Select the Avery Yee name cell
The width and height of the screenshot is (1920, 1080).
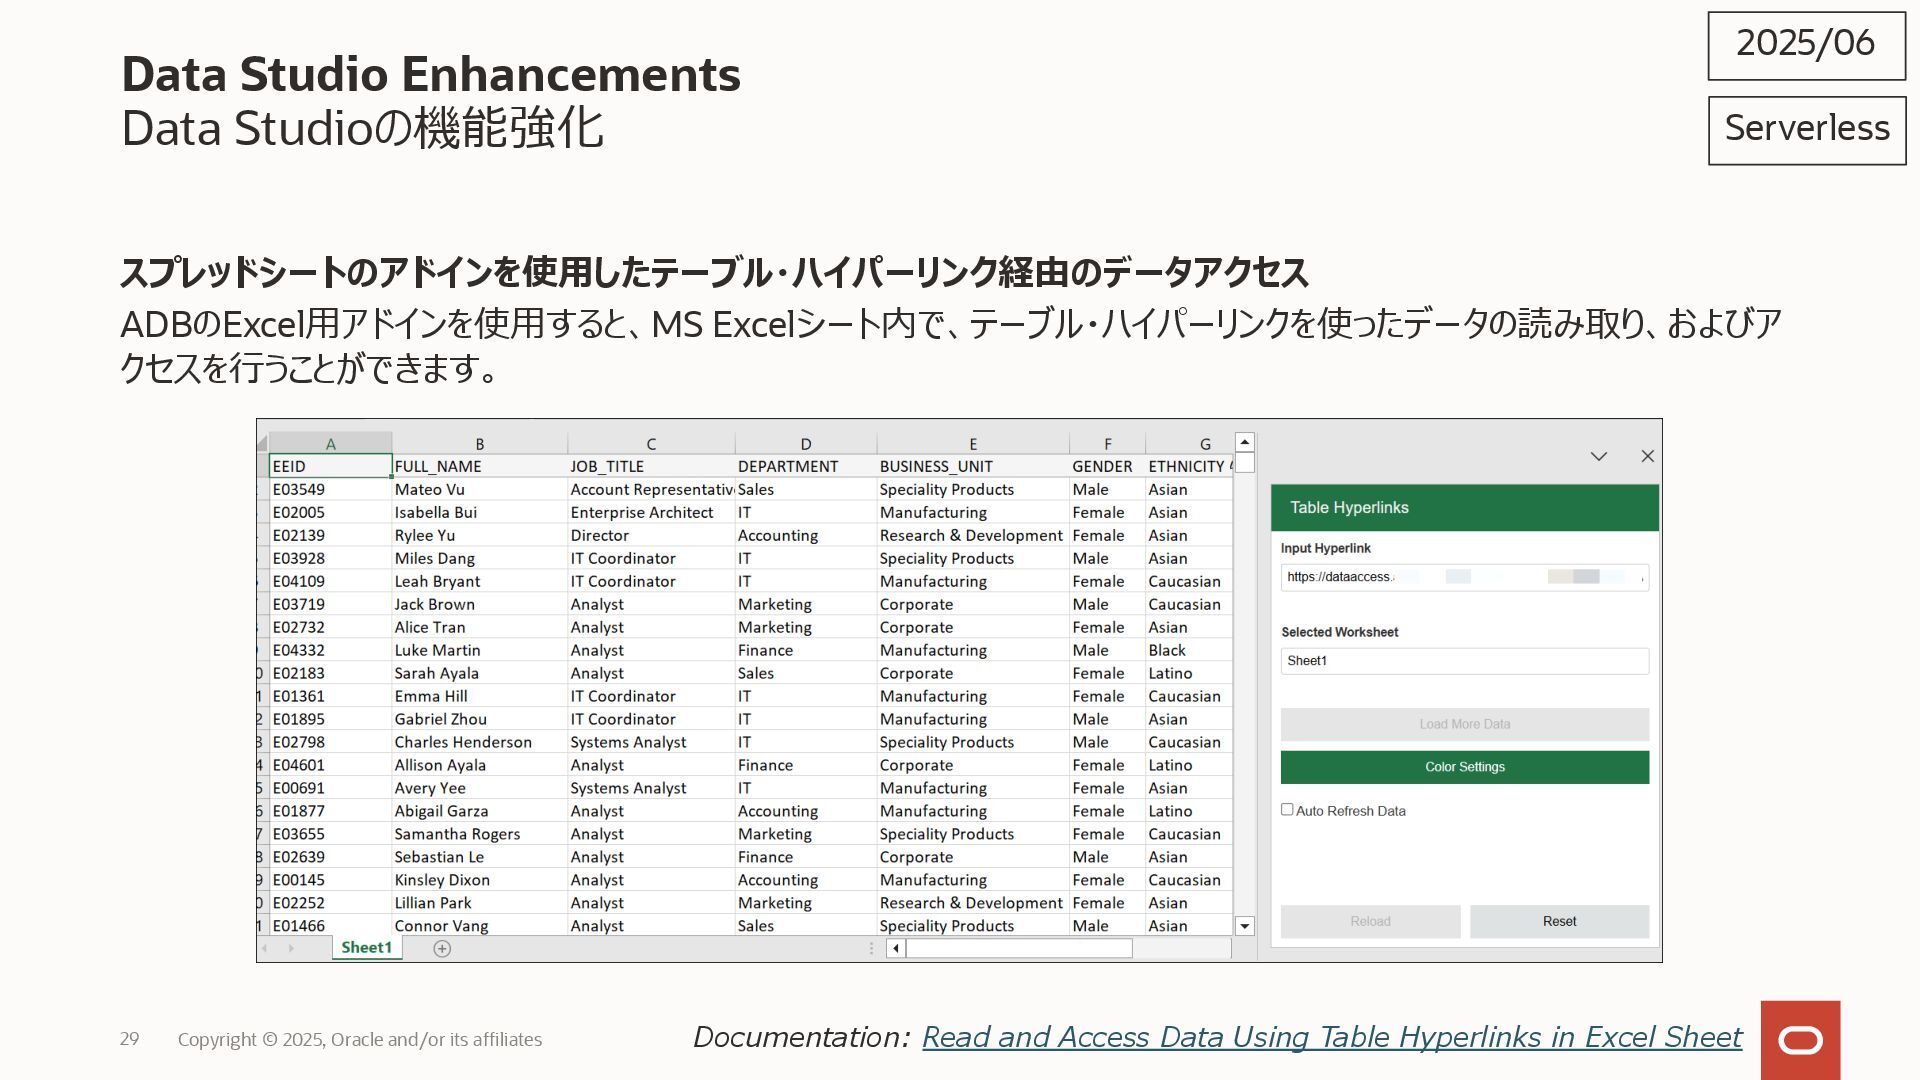tap(479, 788)
